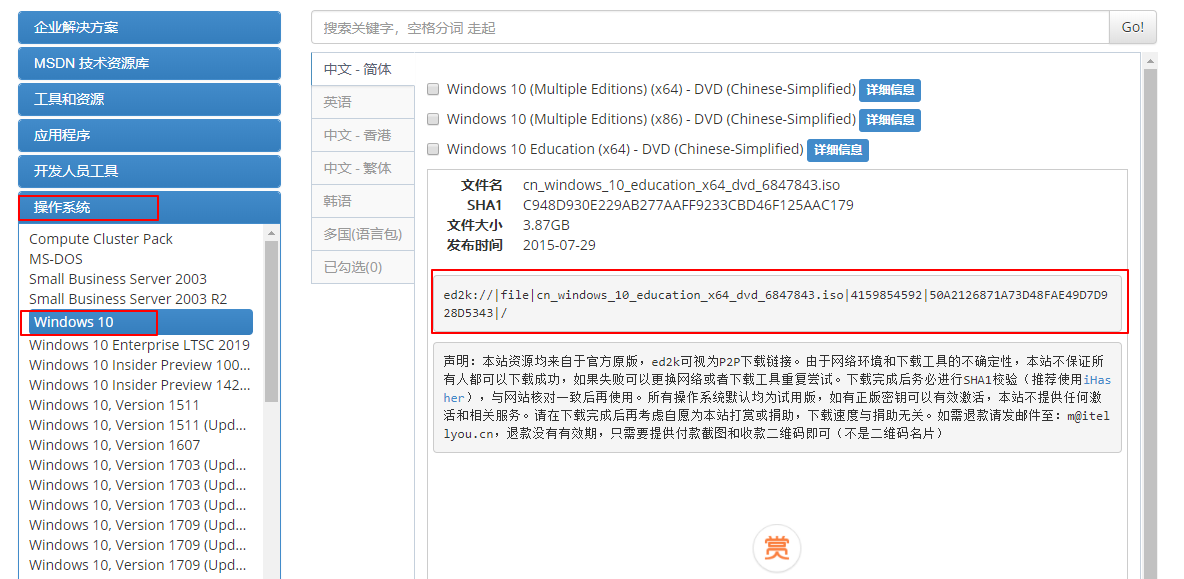1184x579 pixels.
Task: Click the ed2k download link text box
Action: (777, 303)
